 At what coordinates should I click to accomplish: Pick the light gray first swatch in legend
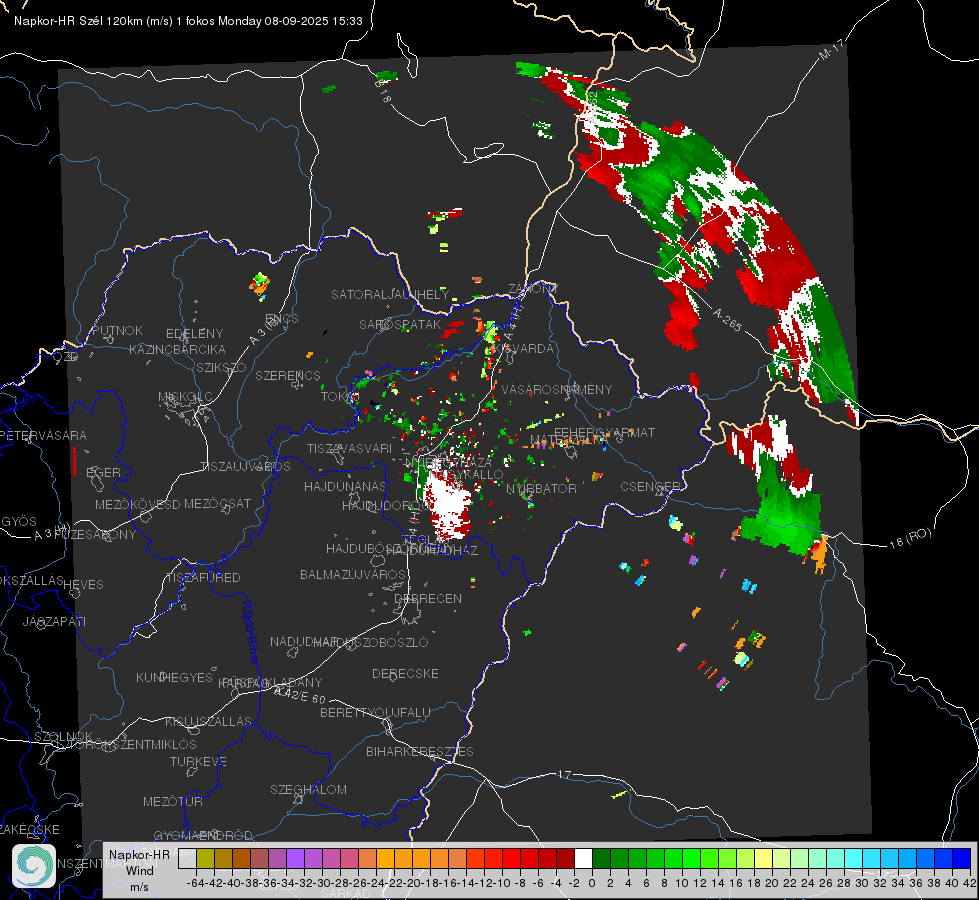[x=187, y=858]
